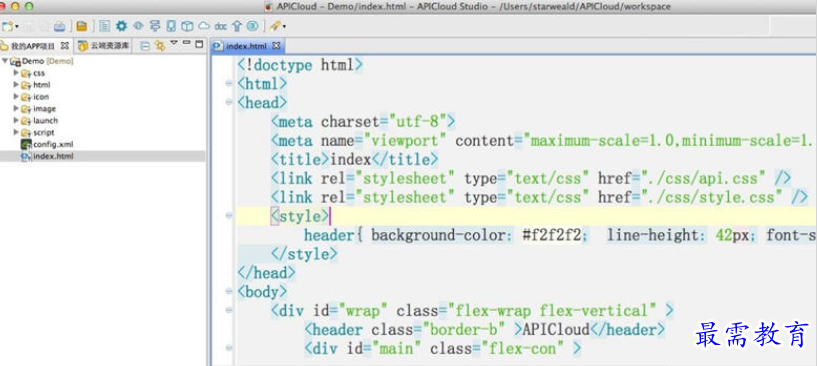This screenshot has height=366, width=817.
Task: Click the 3D cube module icon
Action: pos(187,26)
